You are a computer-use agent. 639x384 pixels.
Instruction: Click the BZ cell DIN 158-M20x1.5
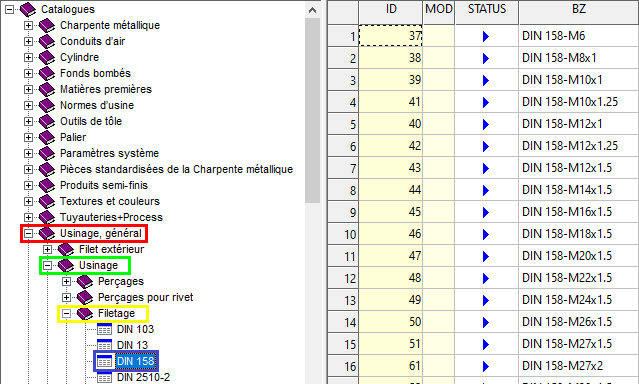pos(579,256)
